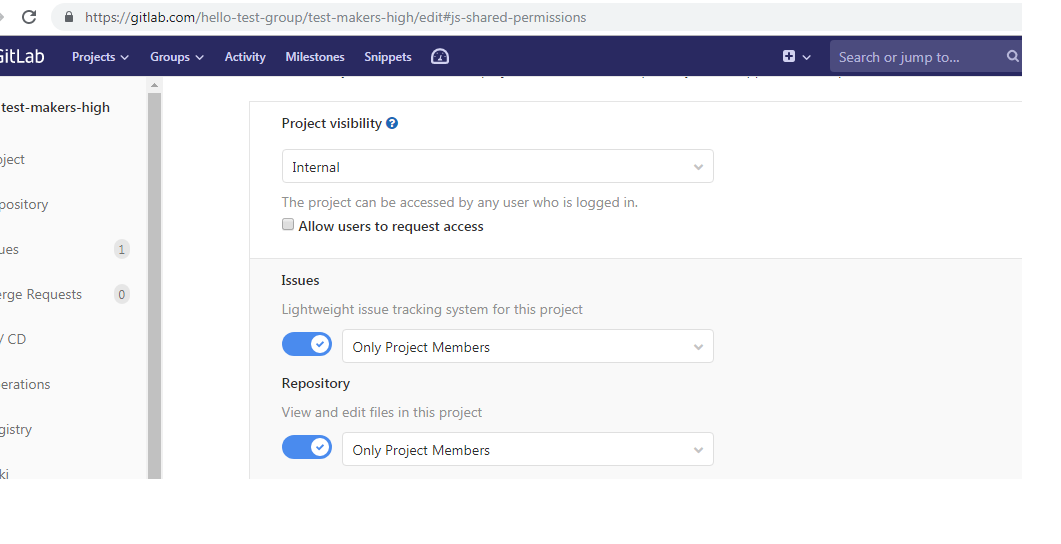Turn off the Issues feature toggle
Viewport: 1061px width, 544px height.
pyautogui.click(x=307, y=345)
